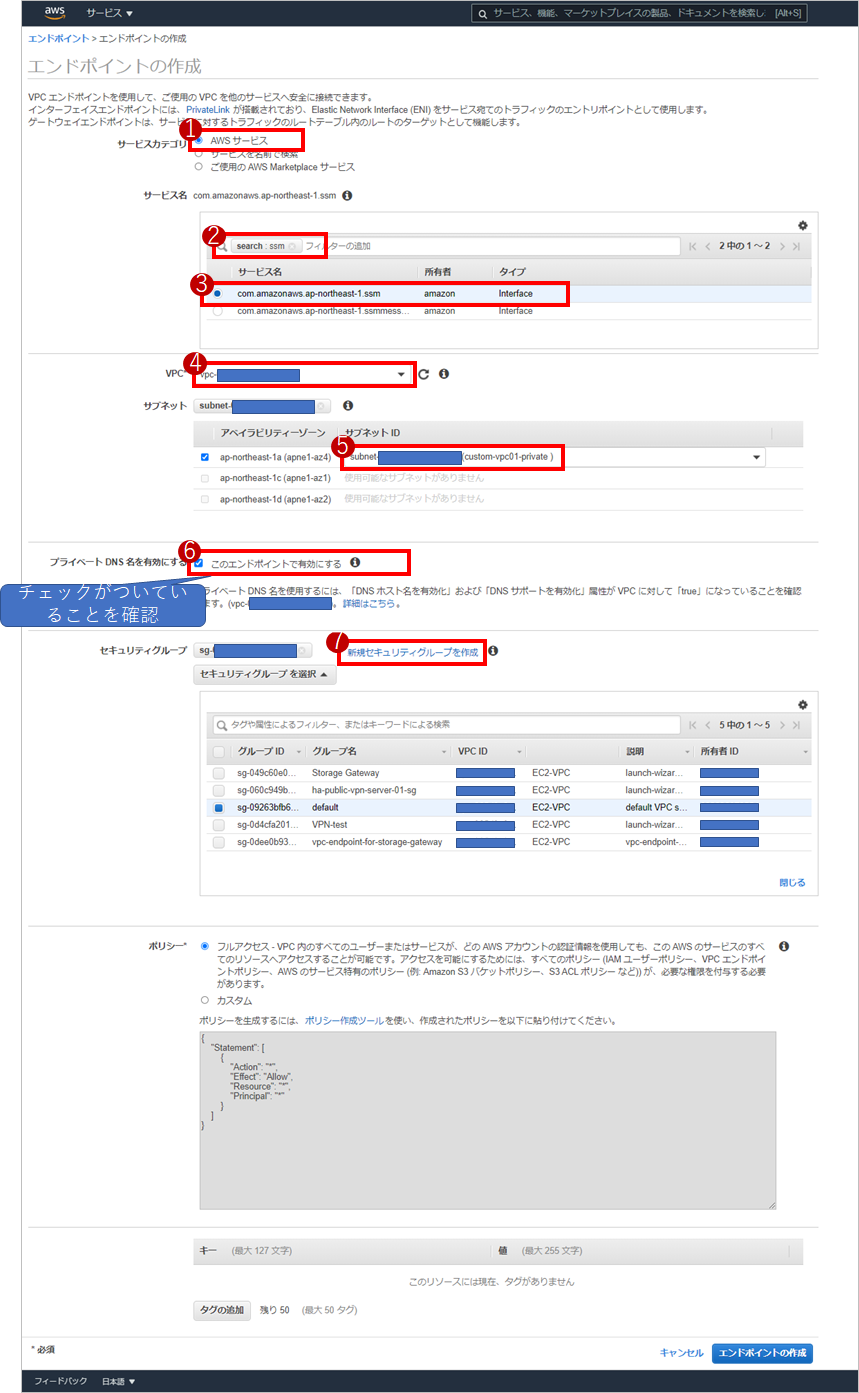Viewport: 859px width, 1393px height.
Task: Open the VPC ID column dropdown arrow
Action: [520, 752]
